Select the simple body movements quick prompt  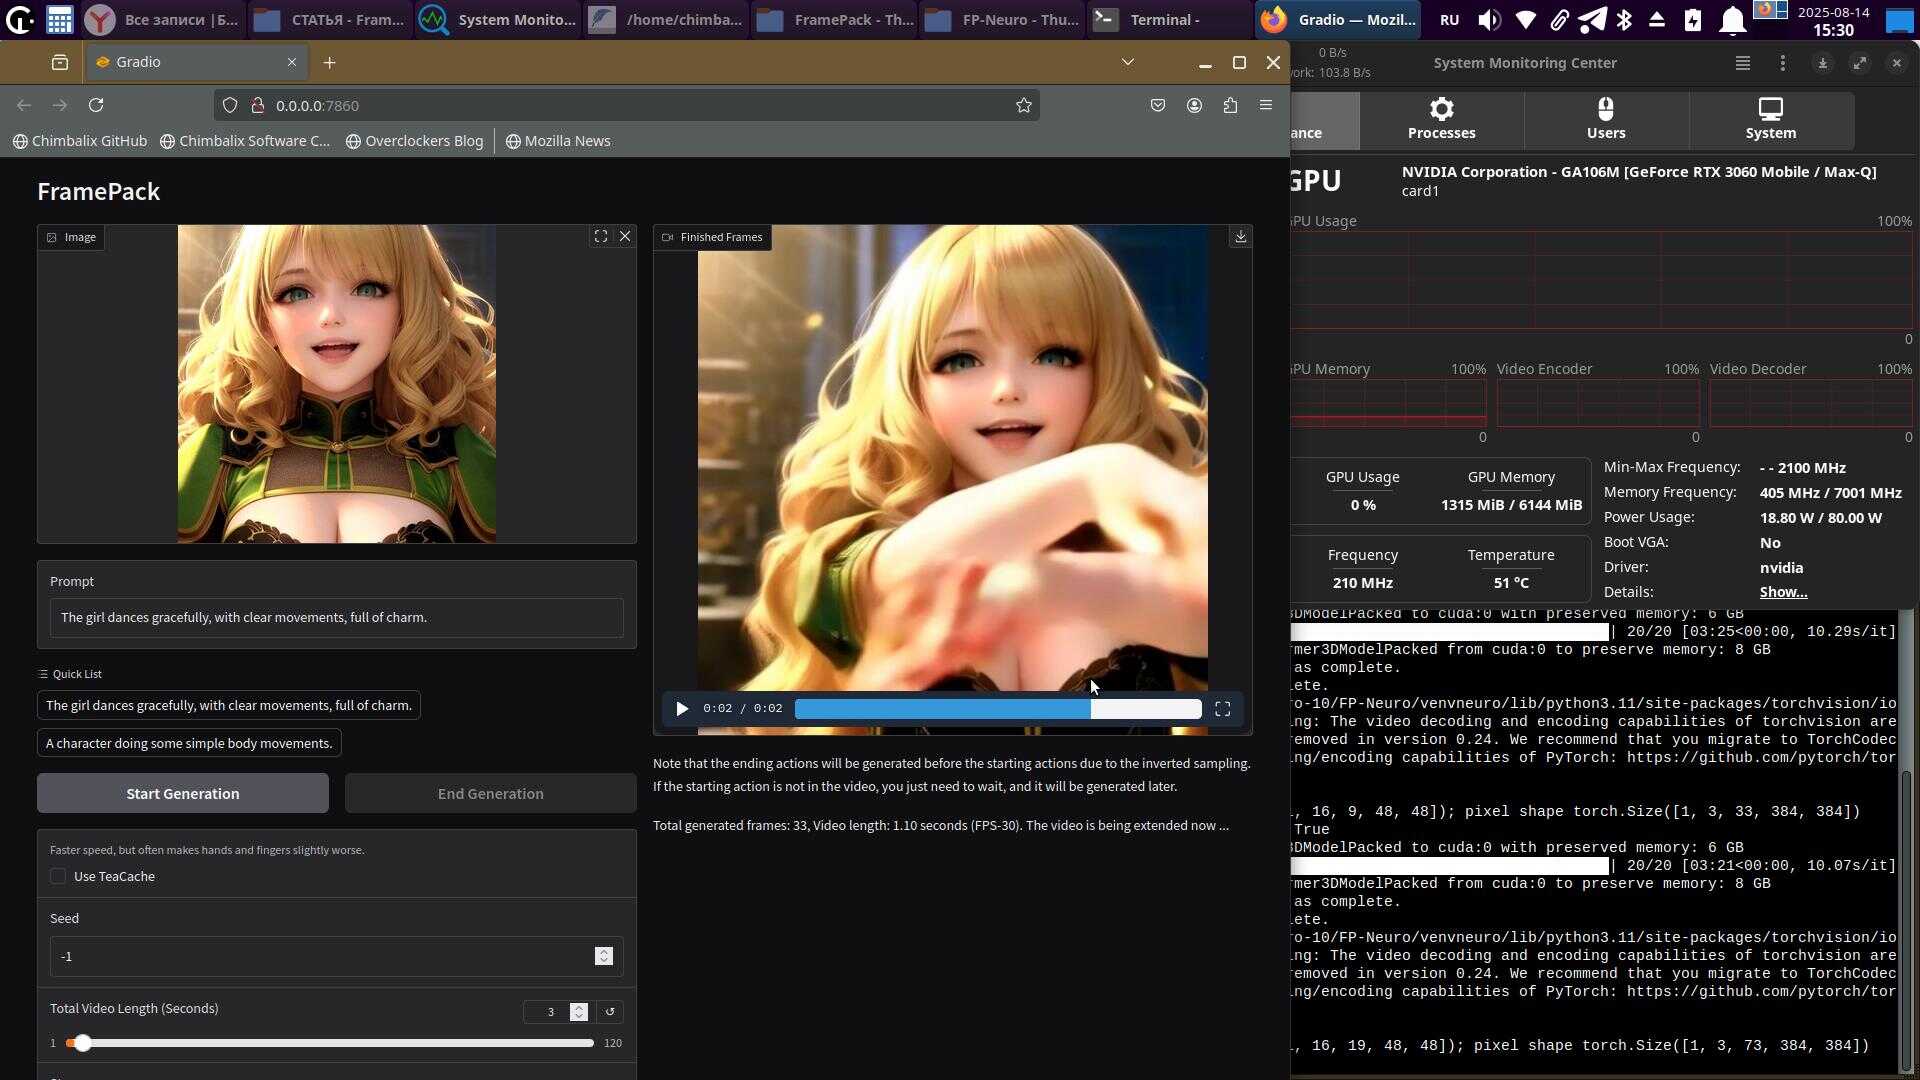(189, 744)
